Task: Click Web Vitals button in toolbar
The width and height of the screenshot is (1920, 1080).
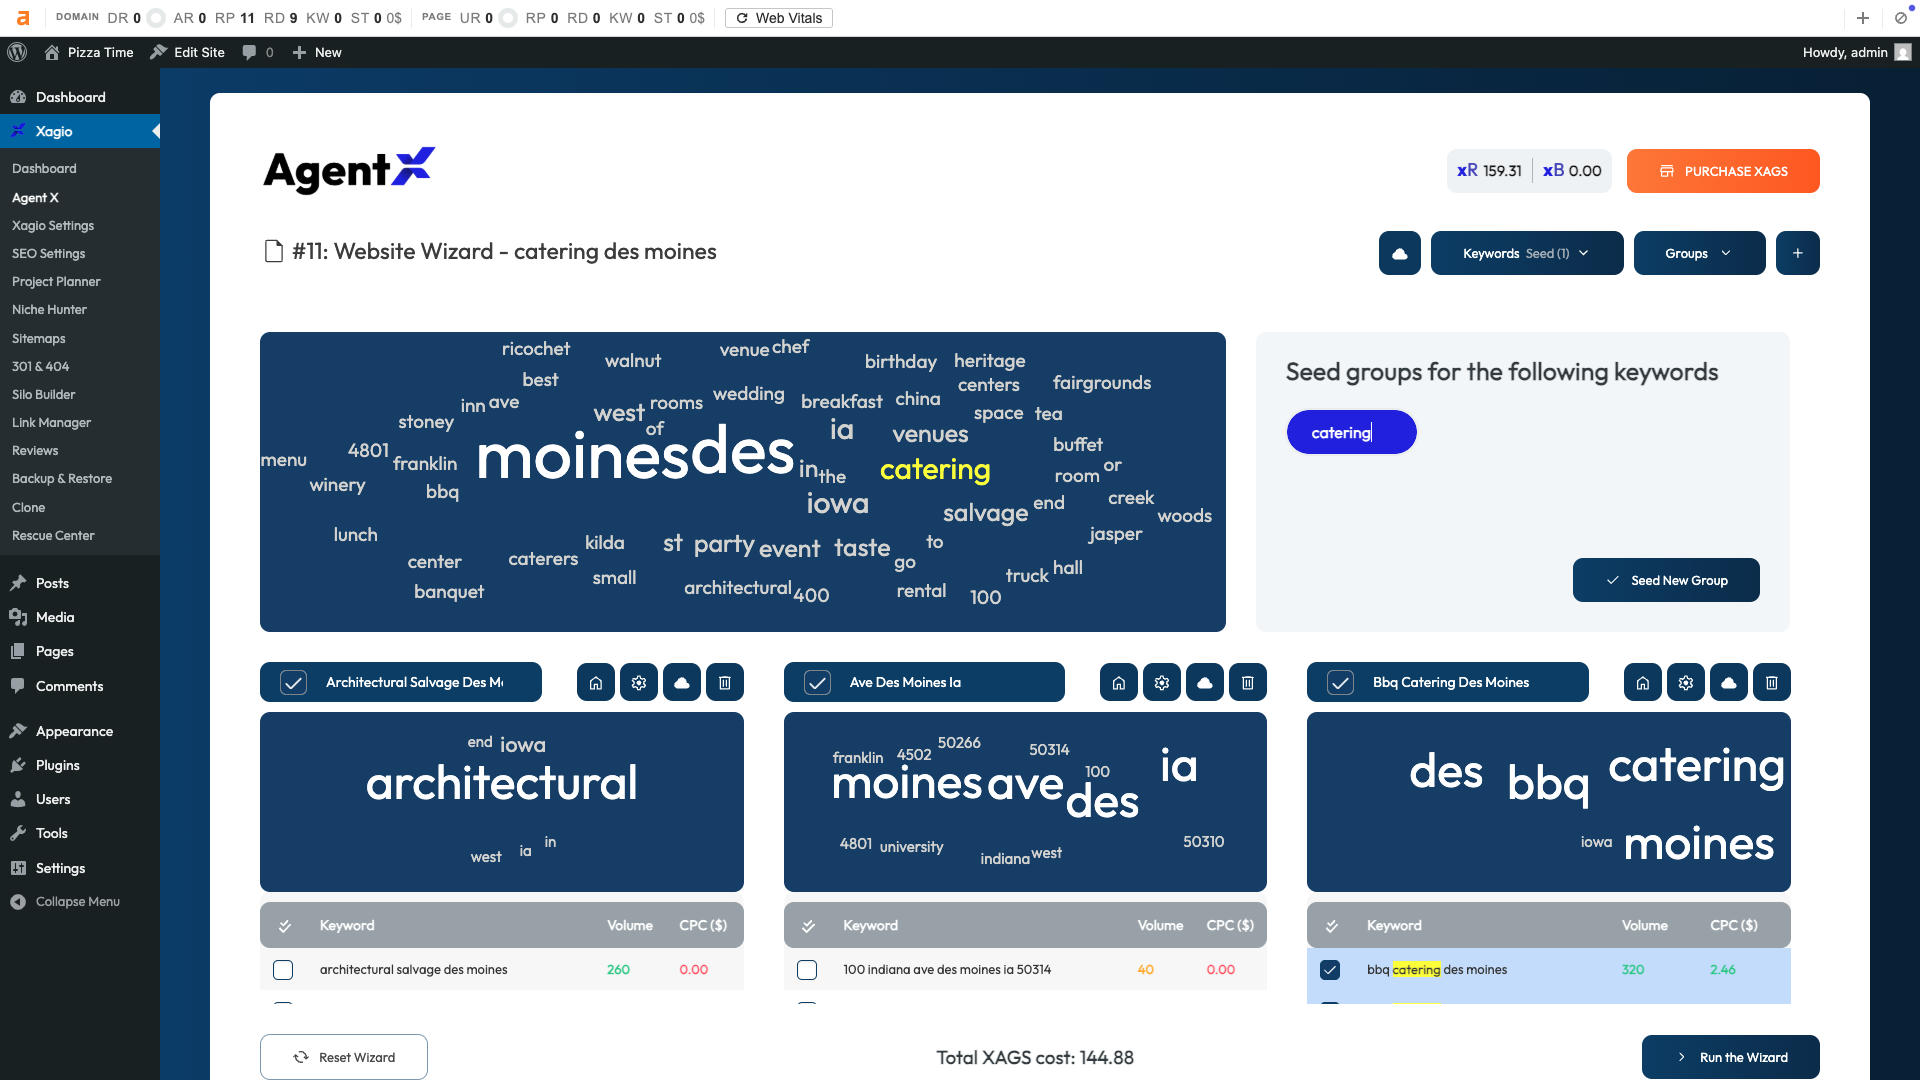Action: click(779, 18)
